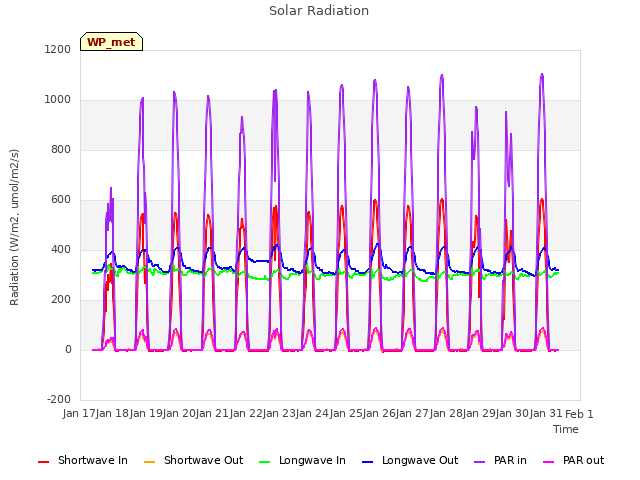Toggle the Longwave Out legend entry
This screenshot has width=640, height=480.
[x=410, y=460]
